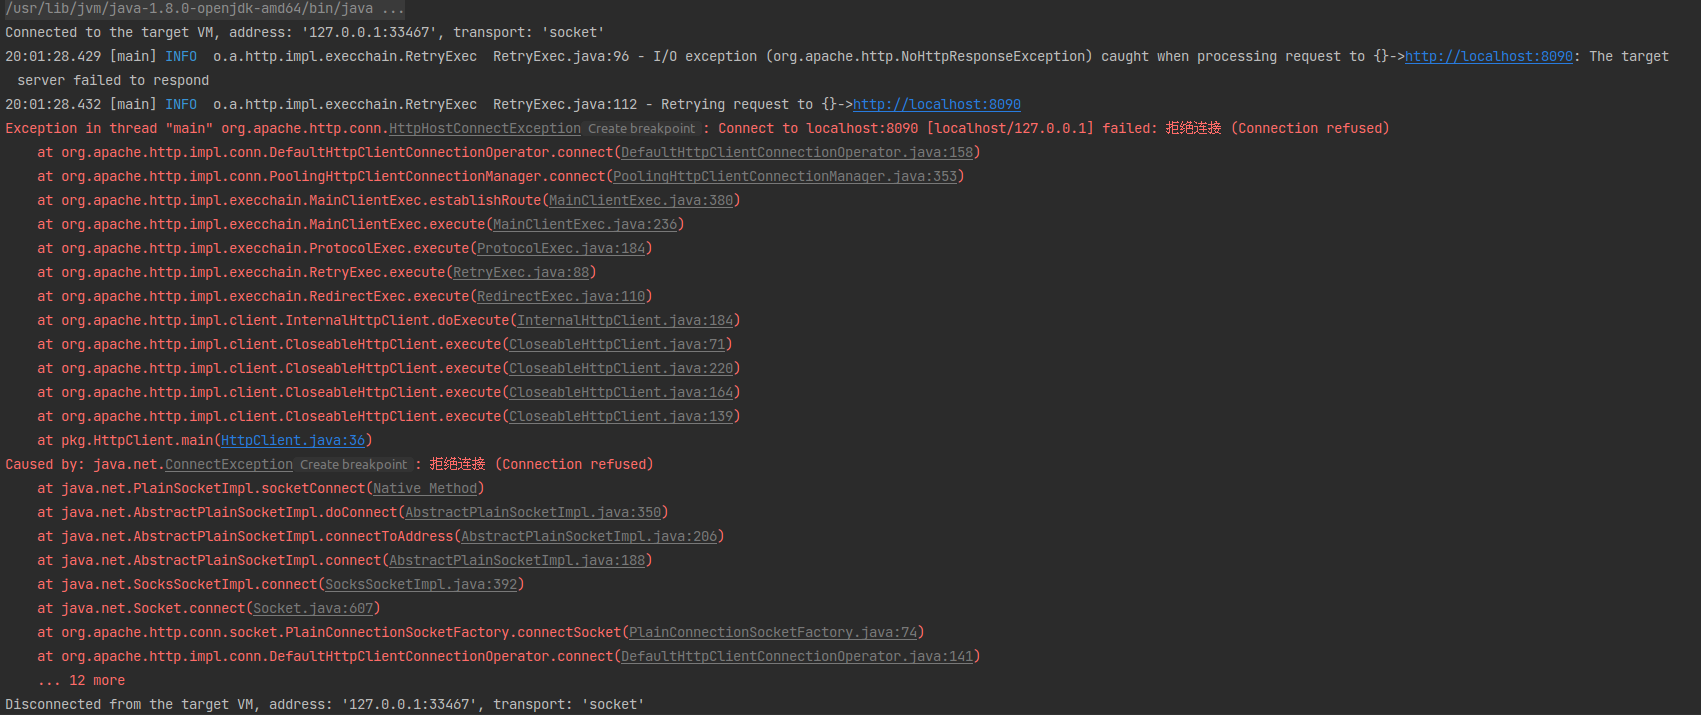Click 'Connect to localhost:8090' error text

pos(818,128)
